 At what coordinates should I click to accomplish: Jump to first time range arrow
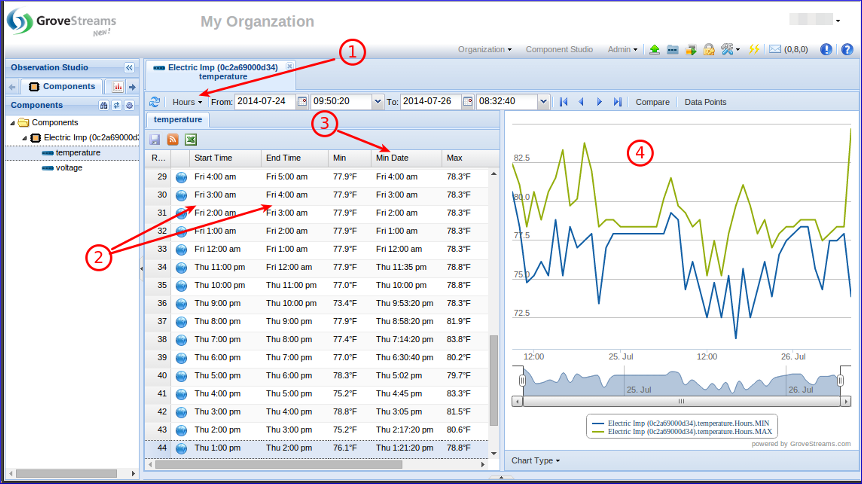point(563,102)
